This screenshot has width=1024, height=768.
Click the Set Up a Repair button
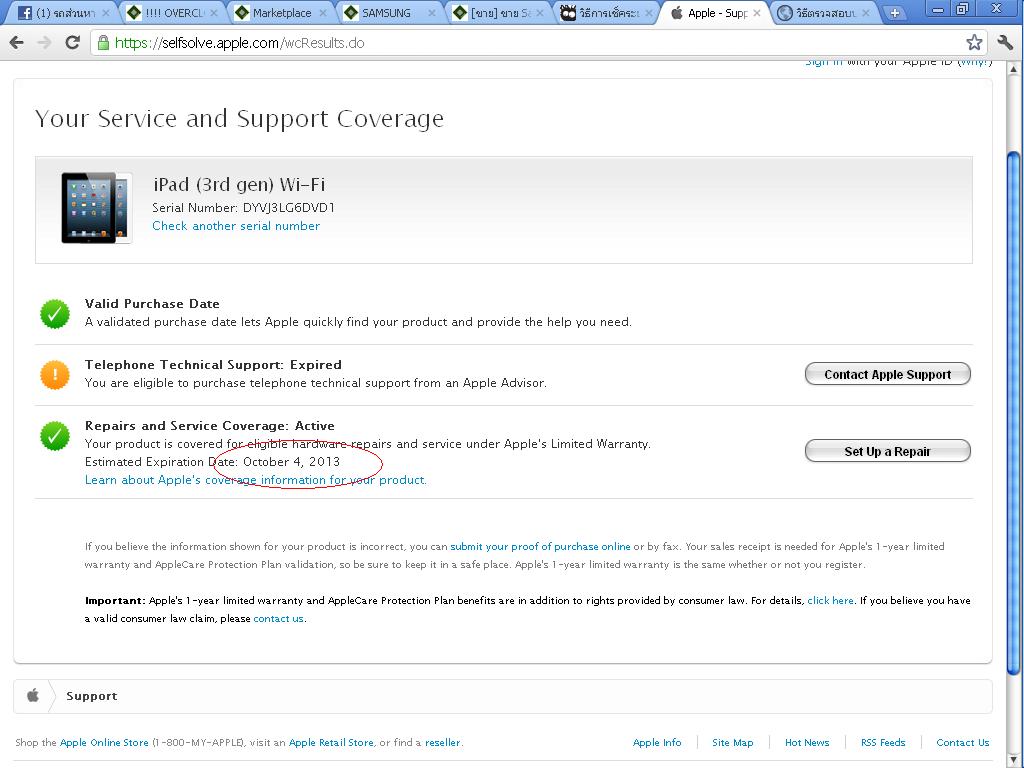[888, 451]
